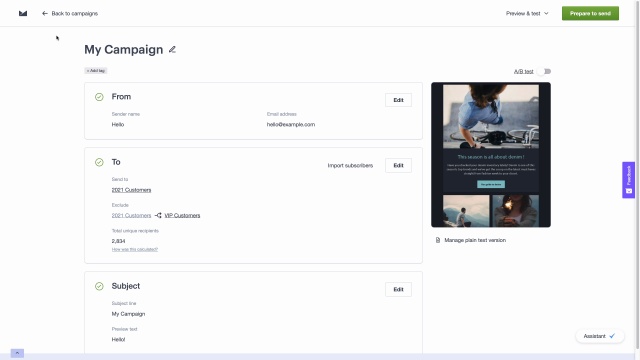This screenshot has width=640, height=360.
Task: Edit the To section
Action: point(398,165)
